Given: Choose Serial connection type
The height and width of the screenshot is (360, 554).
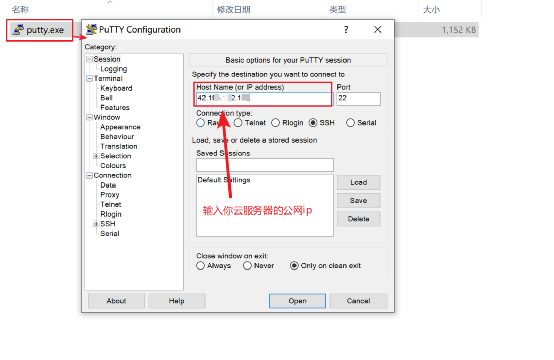Looking at the screenshot, I should [350, 123].
